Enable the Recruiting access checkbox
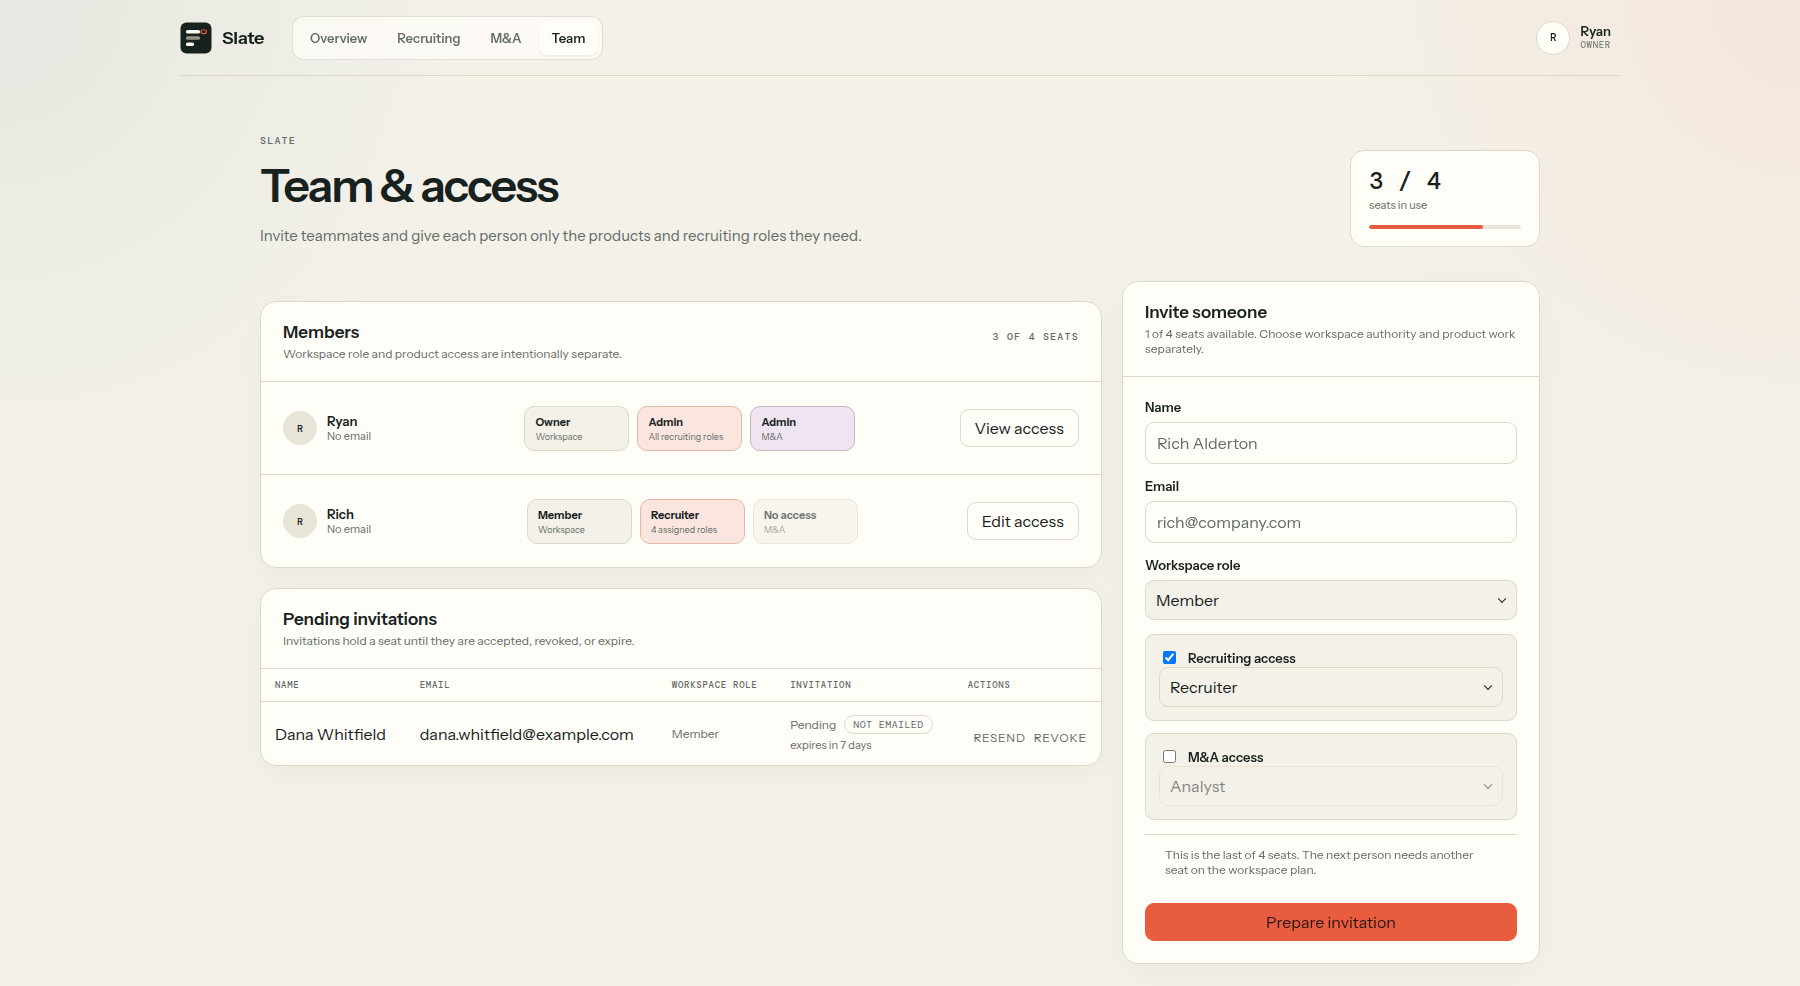This screenshot has height=986, width=1800. [1169, 658]
